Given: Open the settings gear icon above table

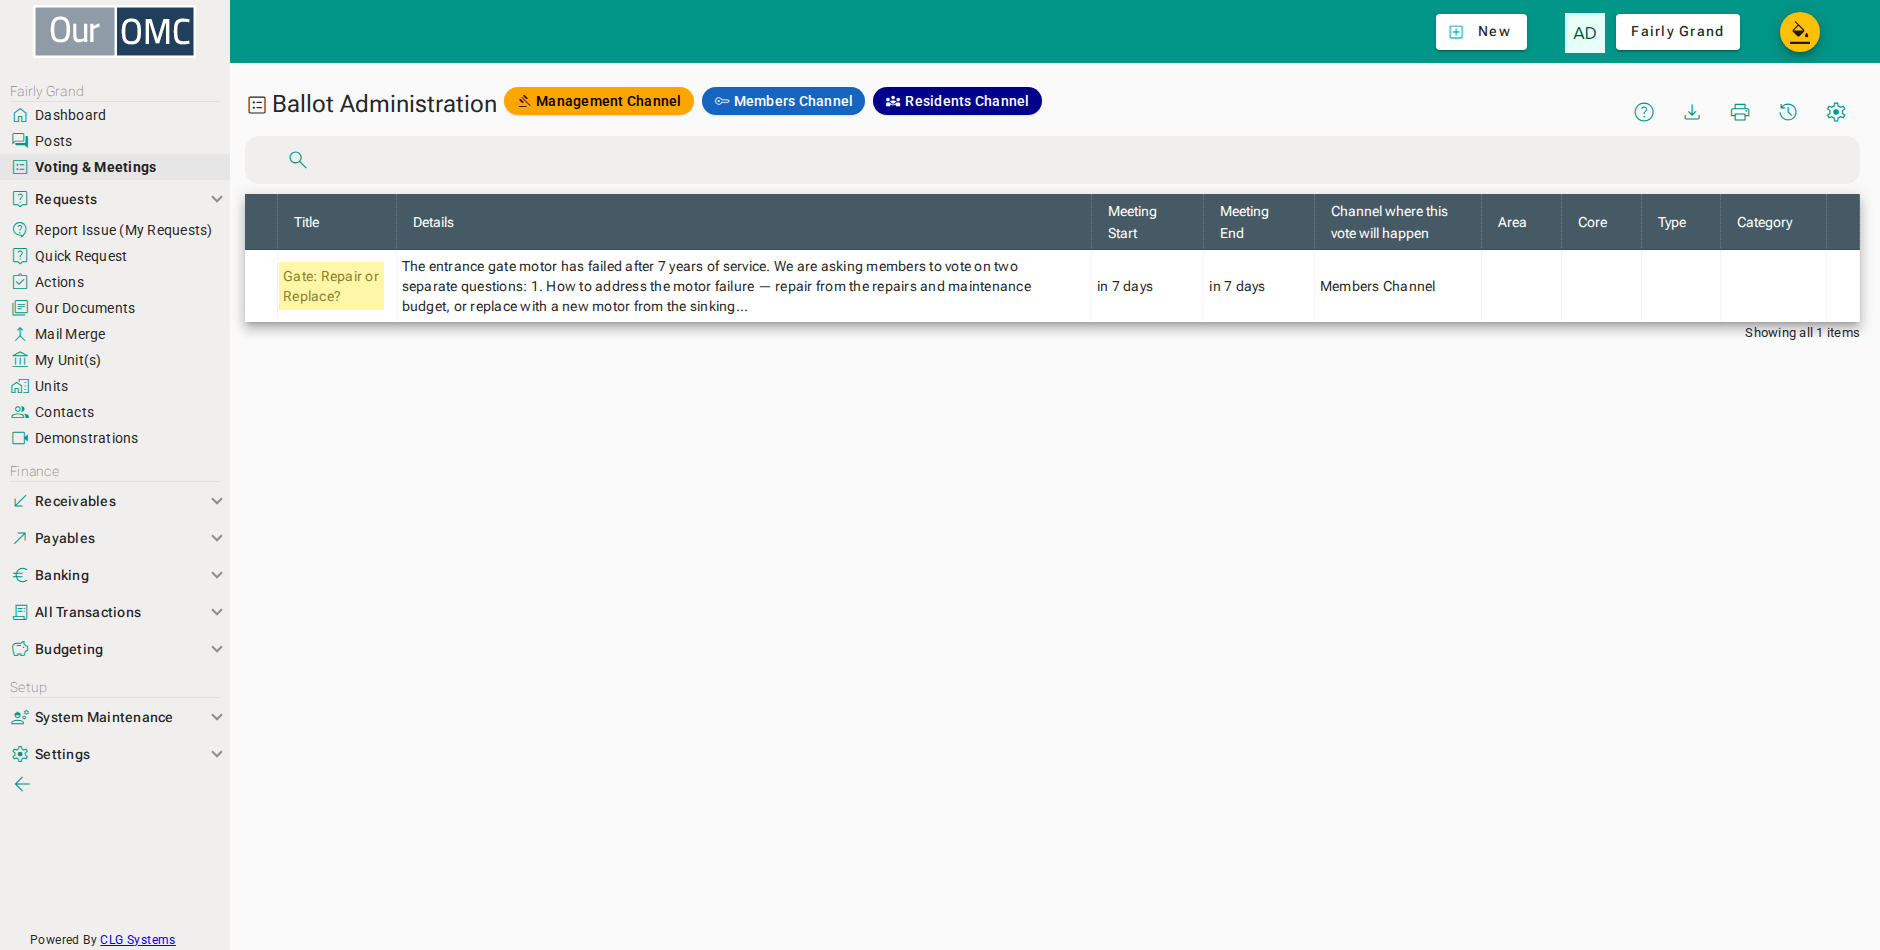Looking at the screenshot, I should coord(1836,112).
